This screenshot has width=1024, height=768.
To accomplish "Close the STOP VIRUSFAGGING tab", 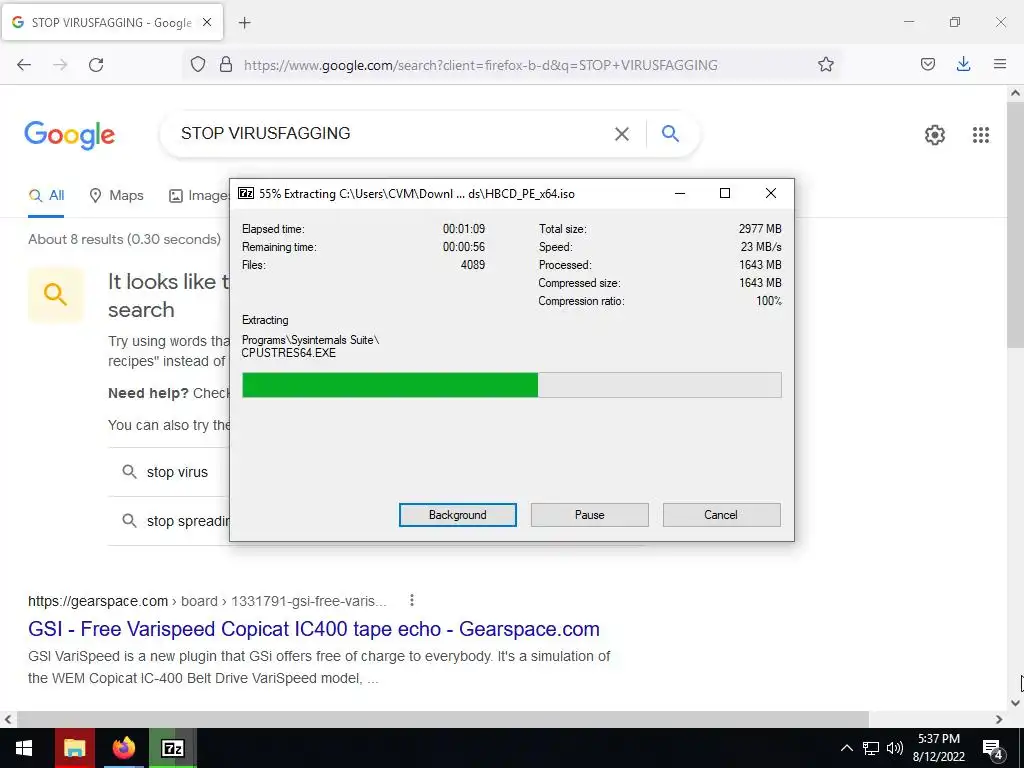I will pyautogui.click(x=207, y=22).
